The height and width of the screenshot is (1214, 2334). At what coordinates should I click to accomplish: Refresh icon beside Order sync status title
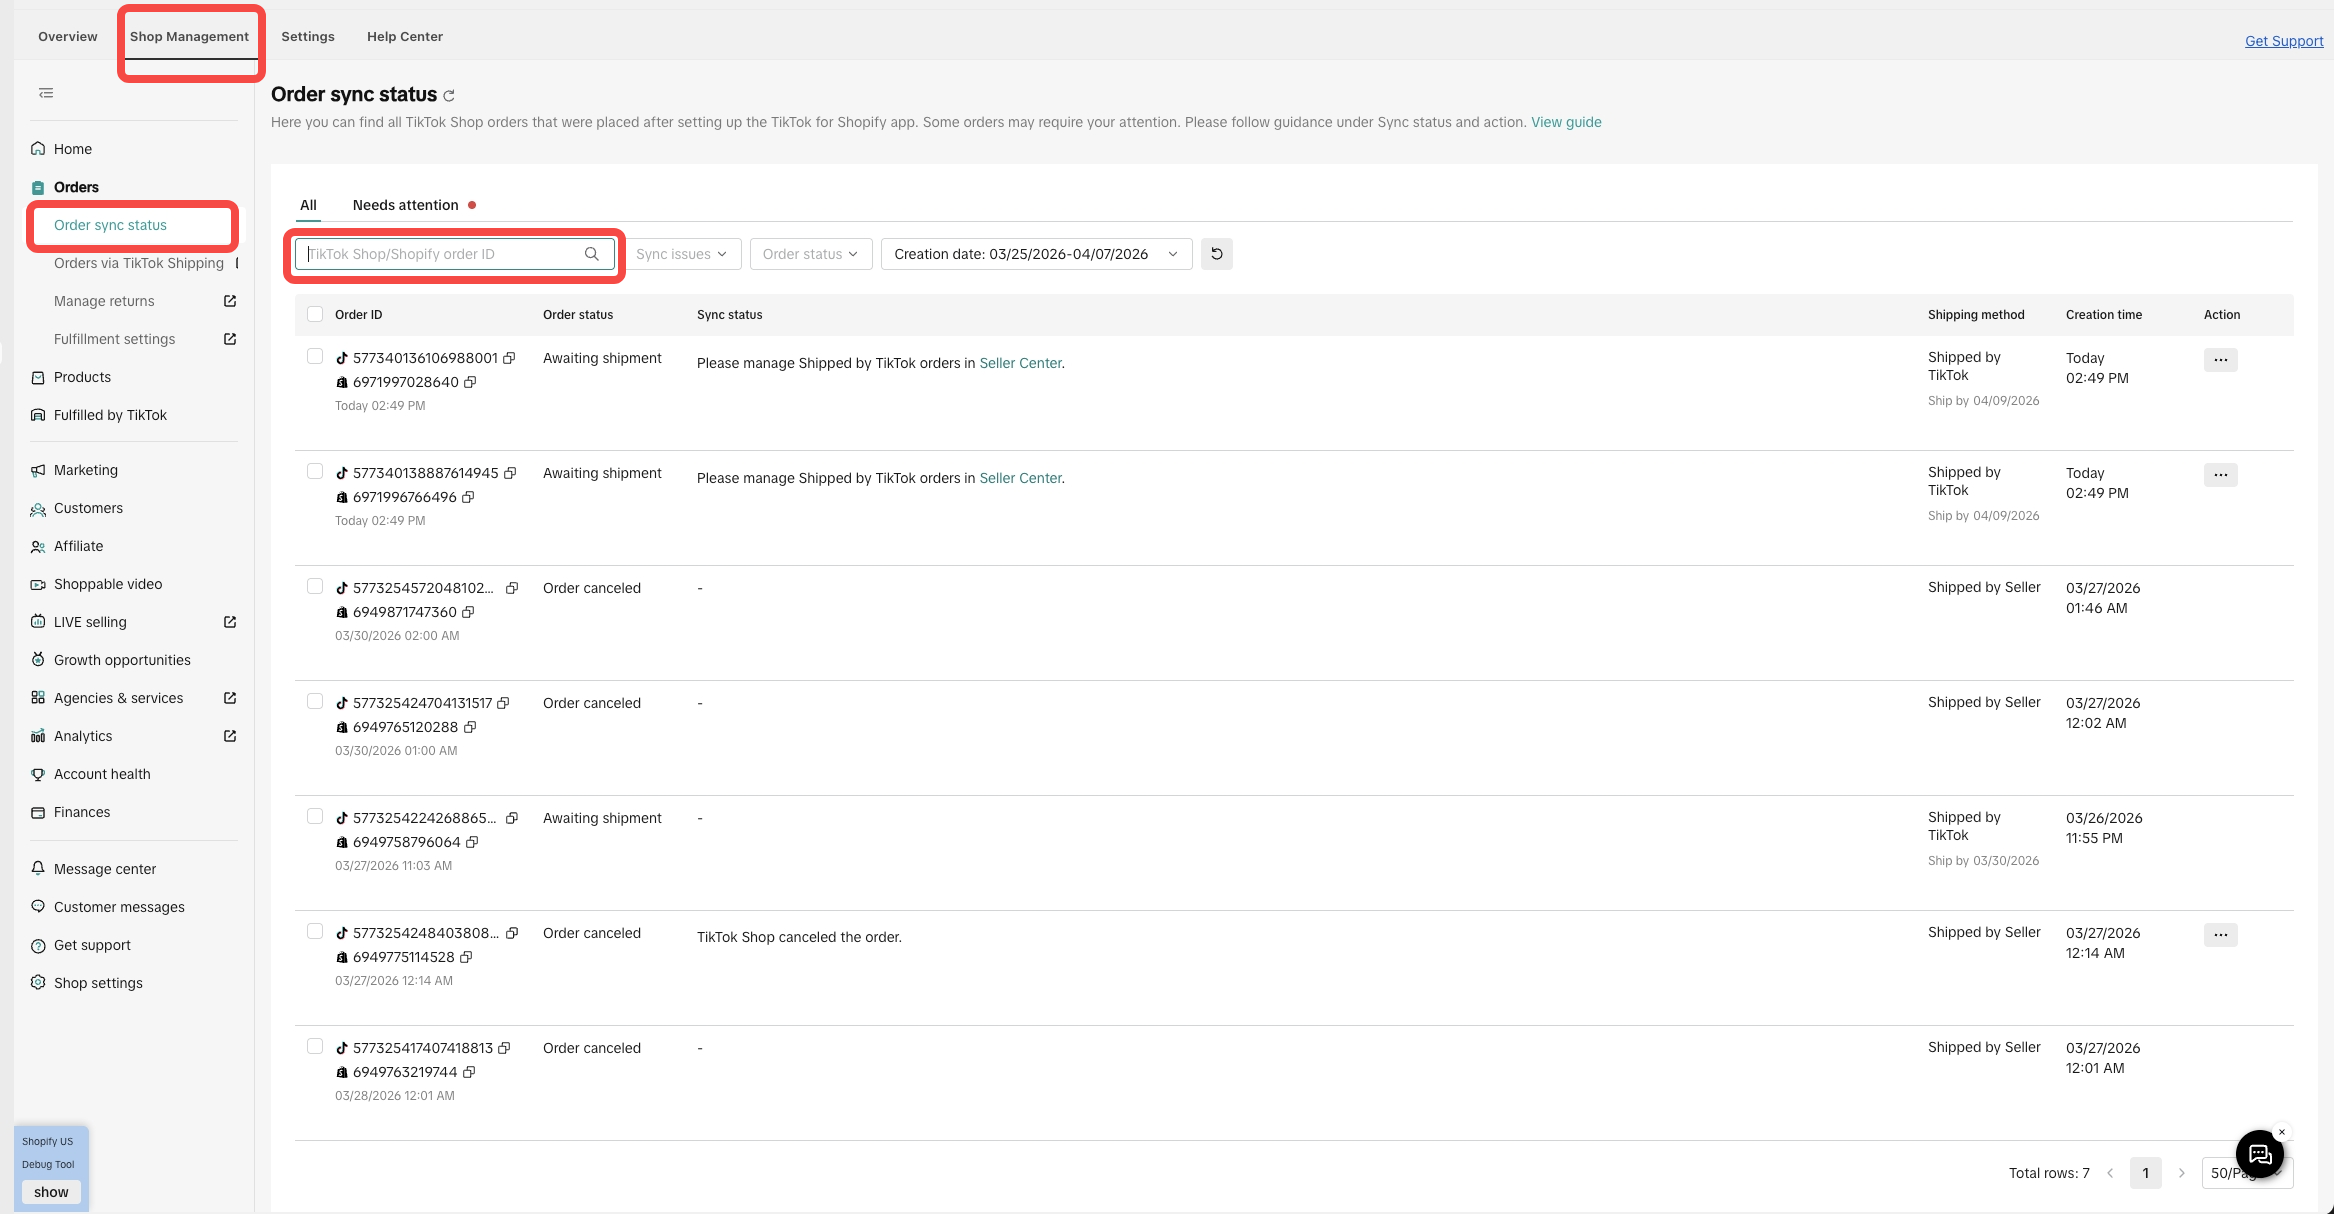point(449,96)
